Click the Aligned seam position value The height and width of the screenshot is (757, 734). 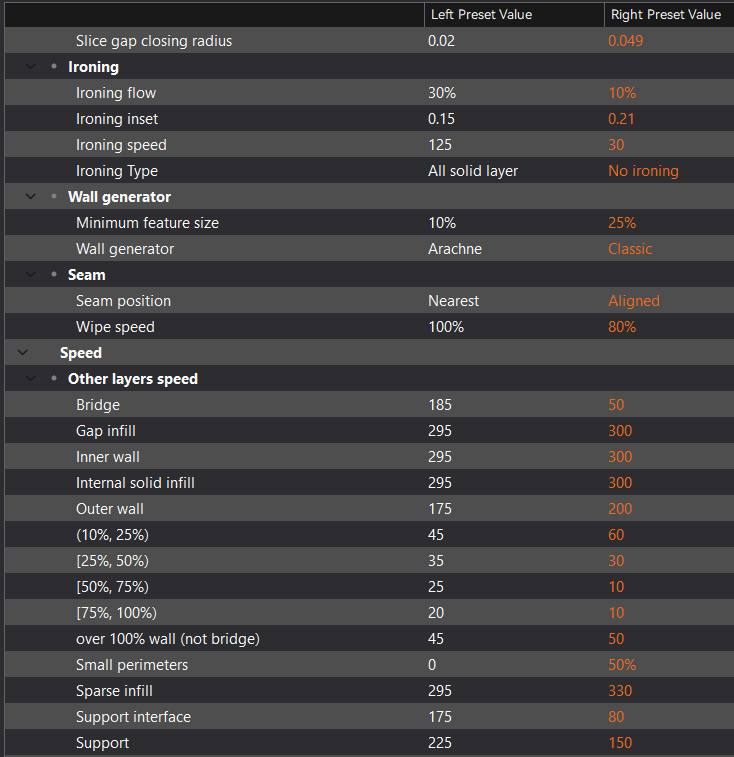click(634, 301)
